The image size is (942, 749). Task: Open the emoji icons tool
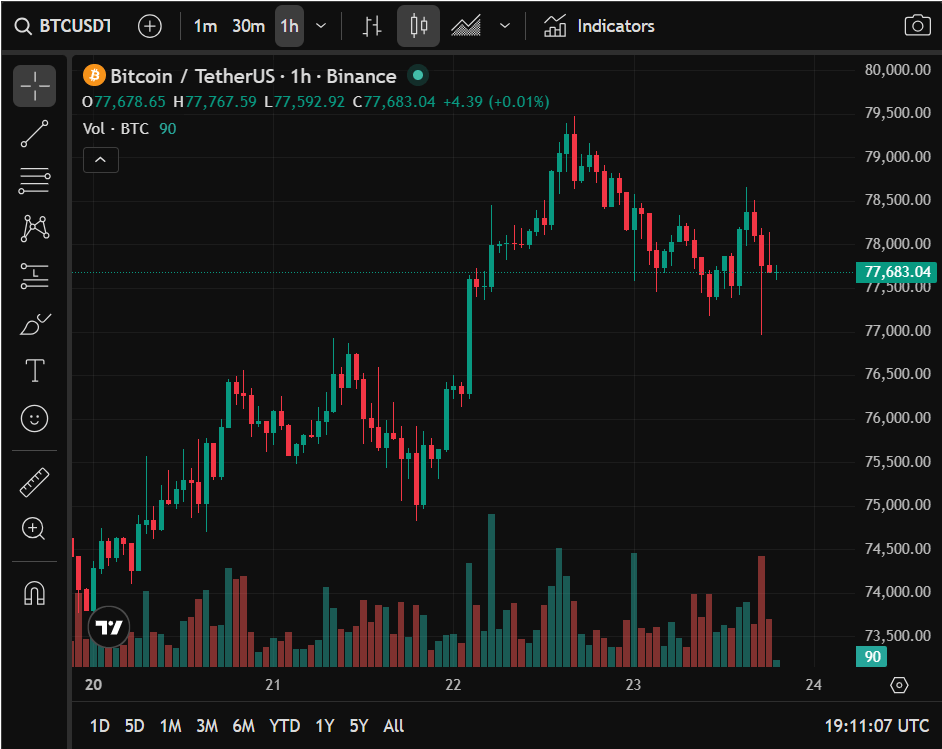pos(35,419)
